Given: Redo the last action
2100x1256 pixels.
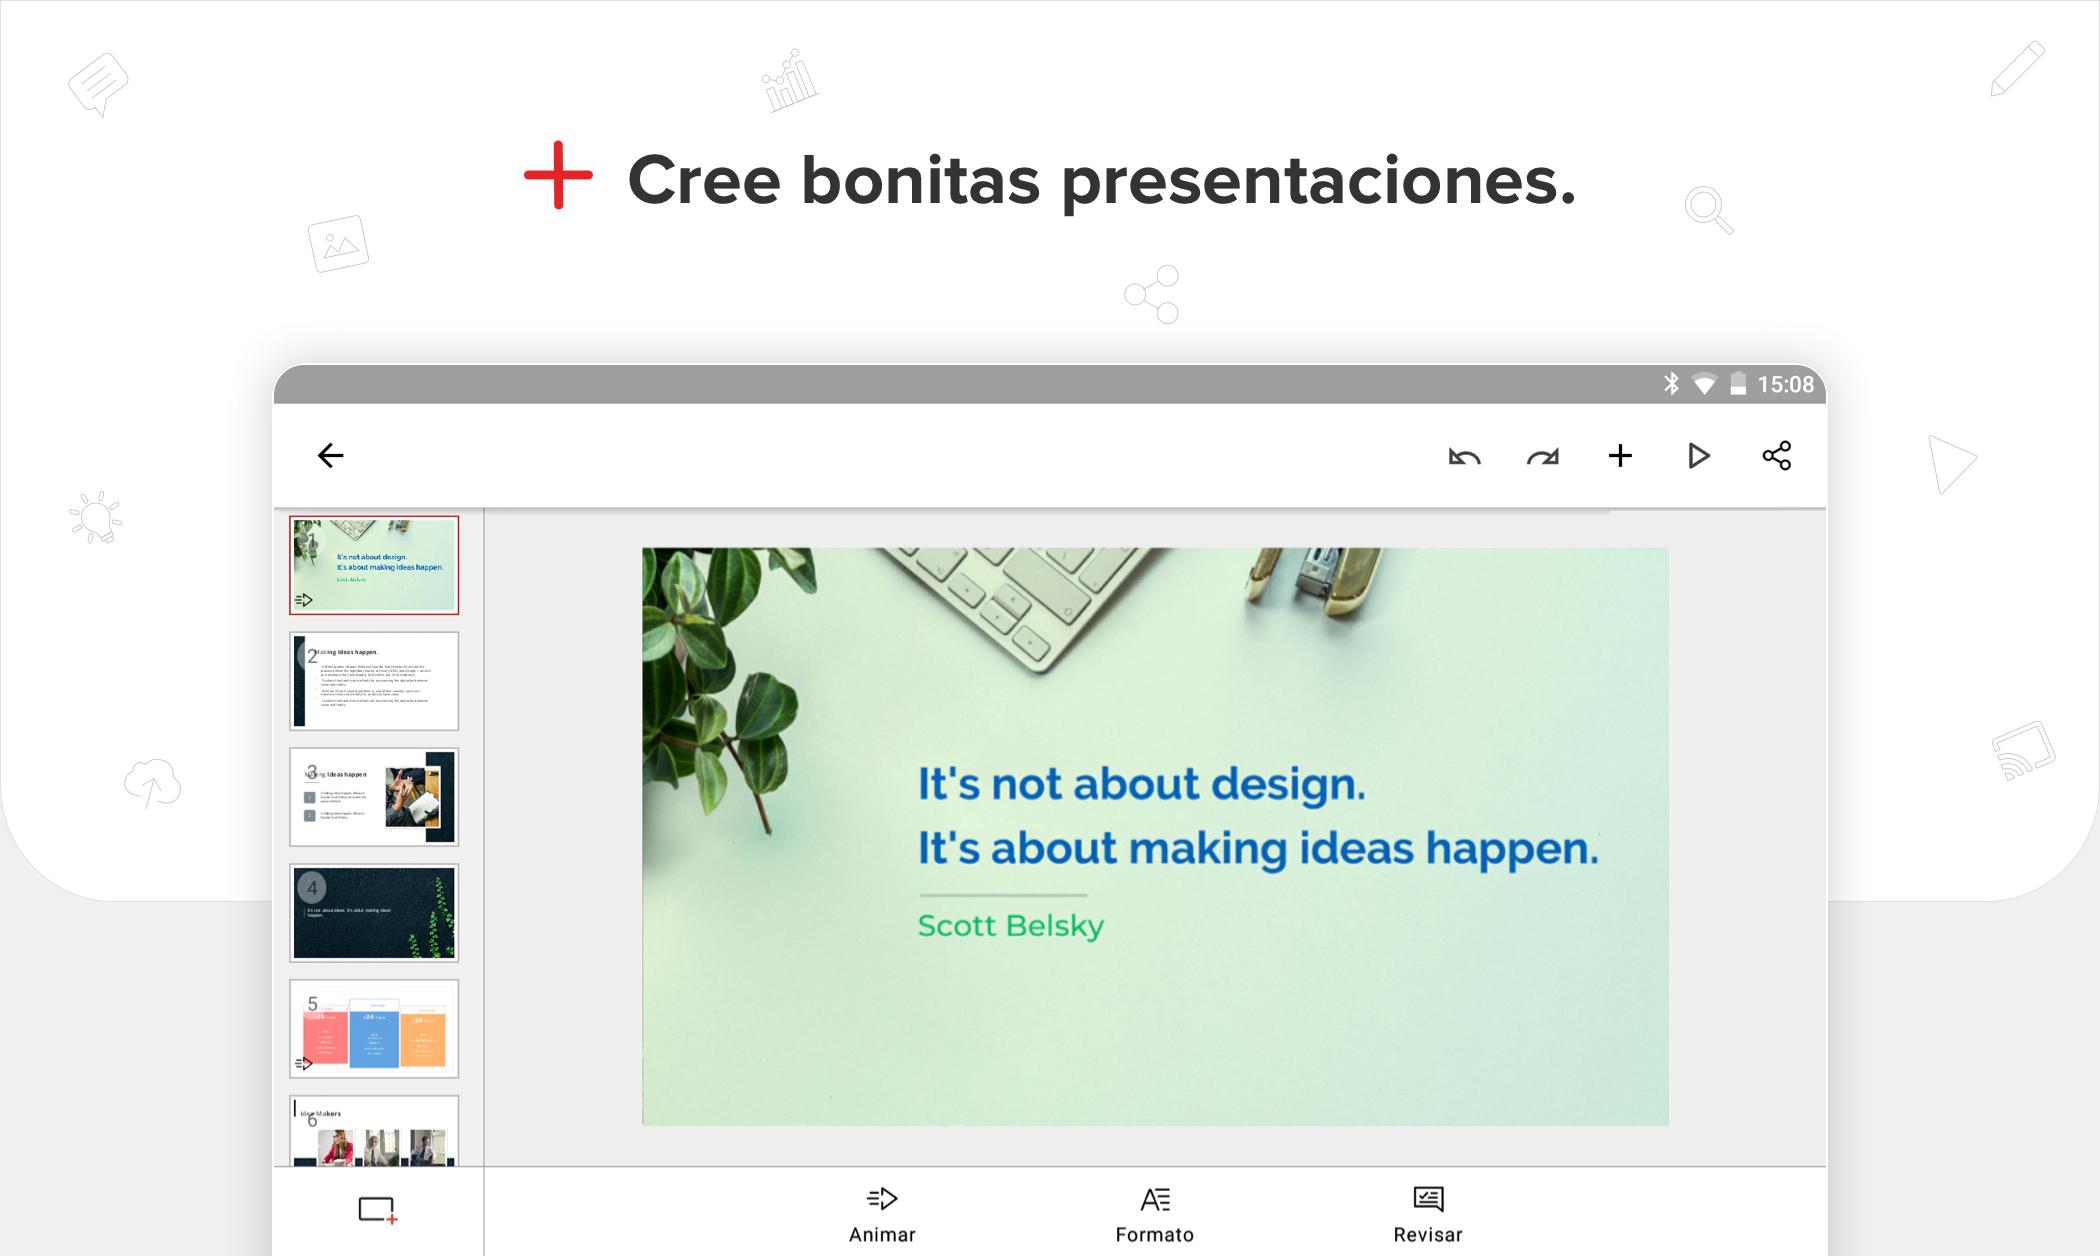Looking at the screenshot, I should pyautogui.click(x=1542, y=457).
